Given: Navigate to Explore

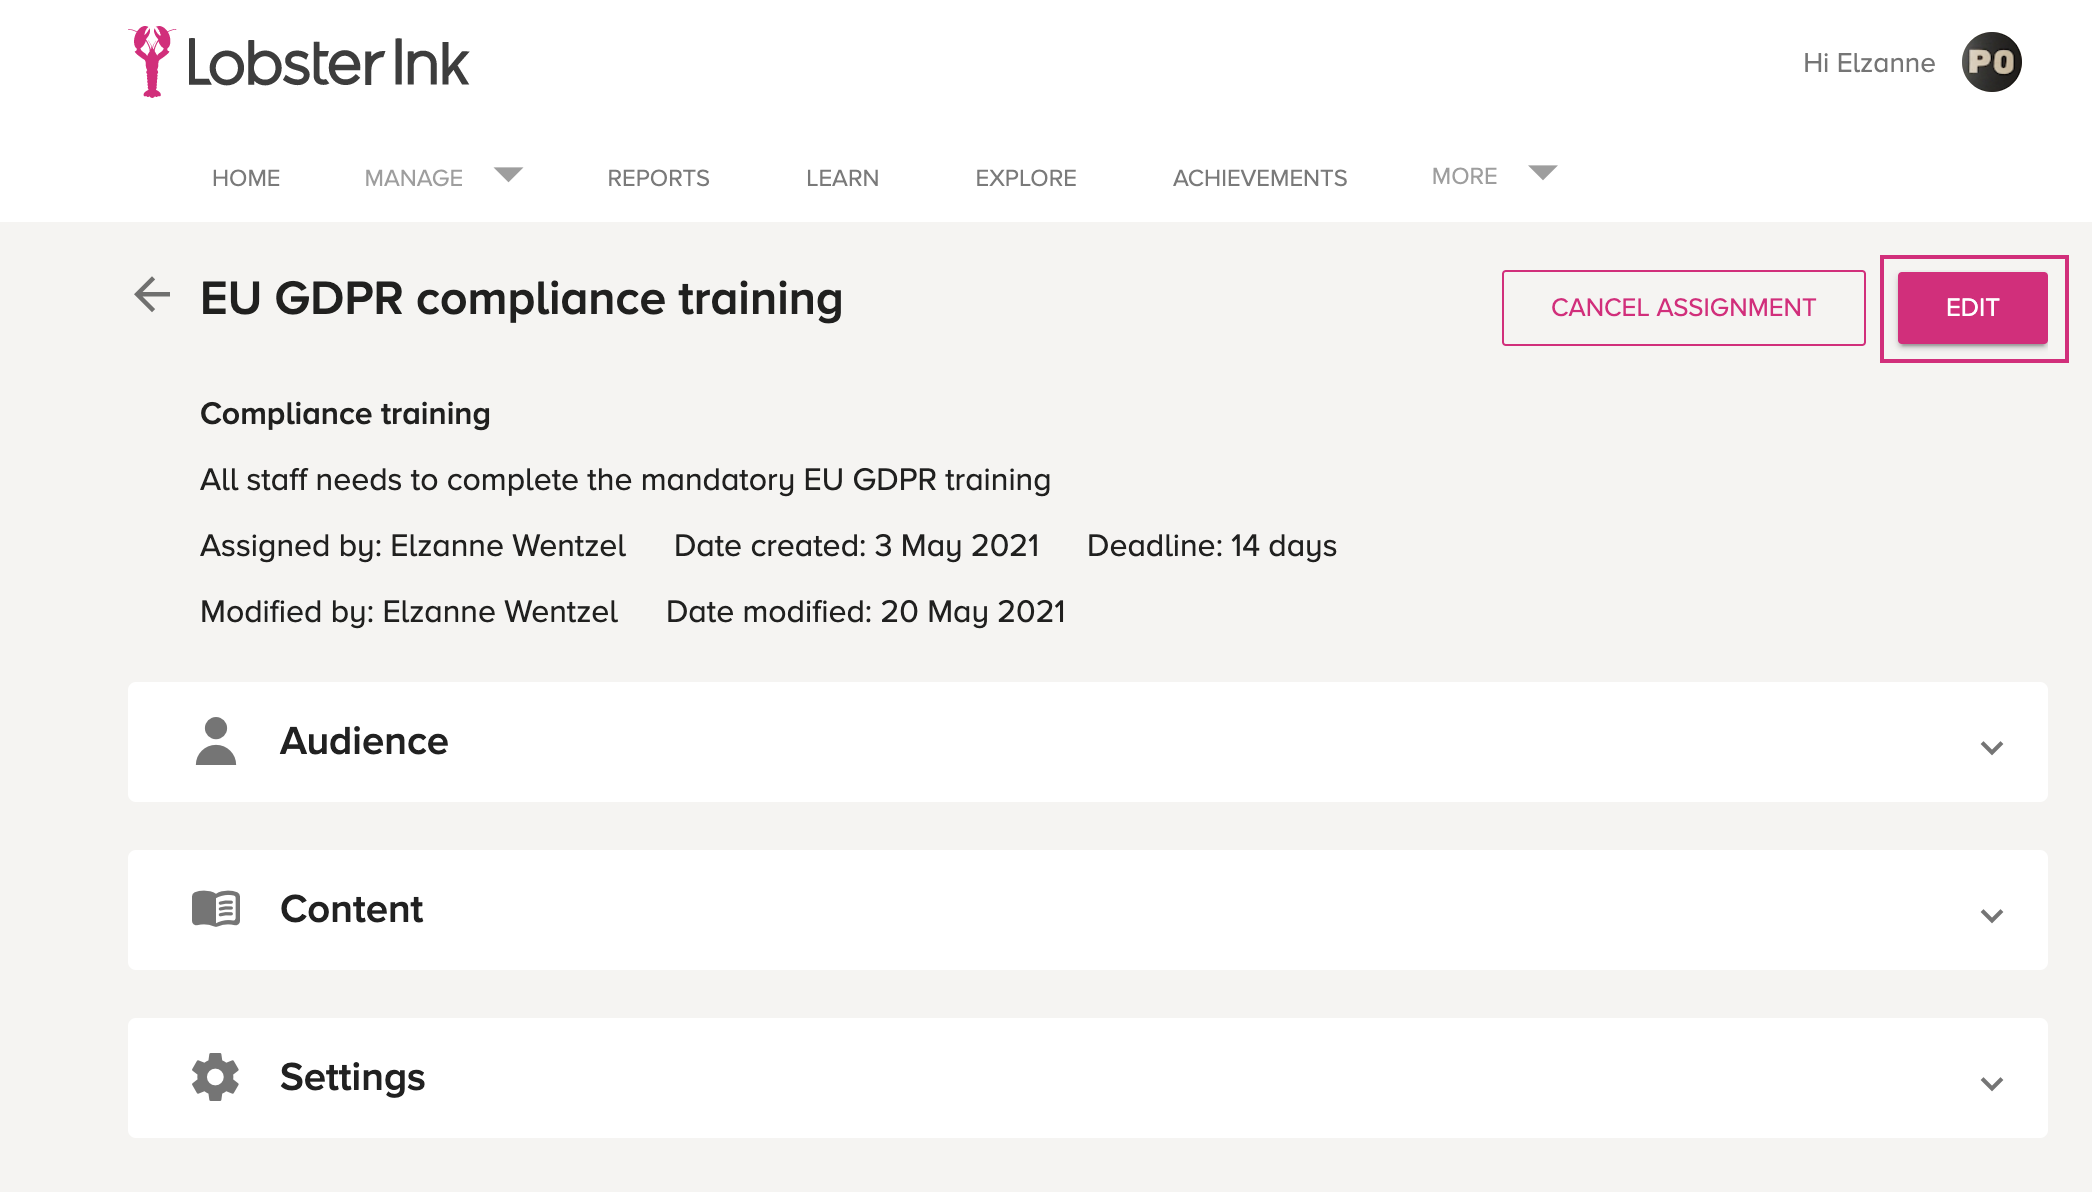Looking at the screenshot, I should 1026,178.
